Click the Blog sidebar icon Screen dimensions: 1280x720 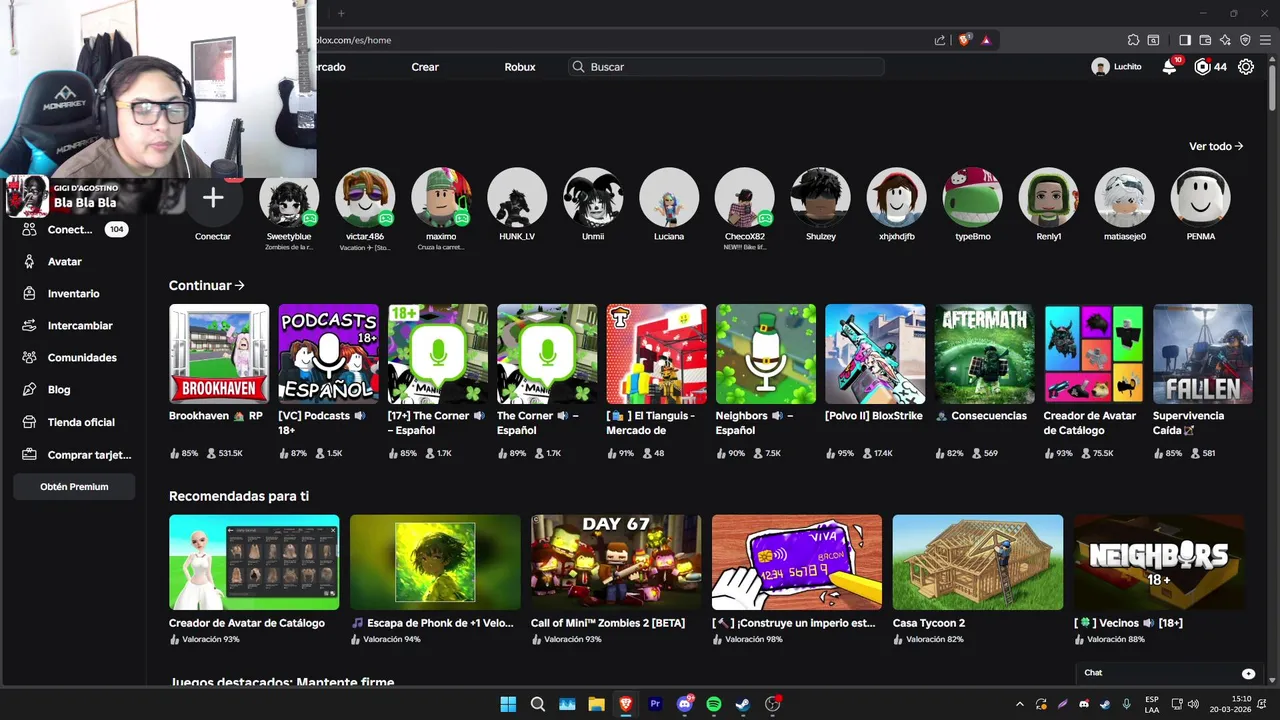[28, 389]
